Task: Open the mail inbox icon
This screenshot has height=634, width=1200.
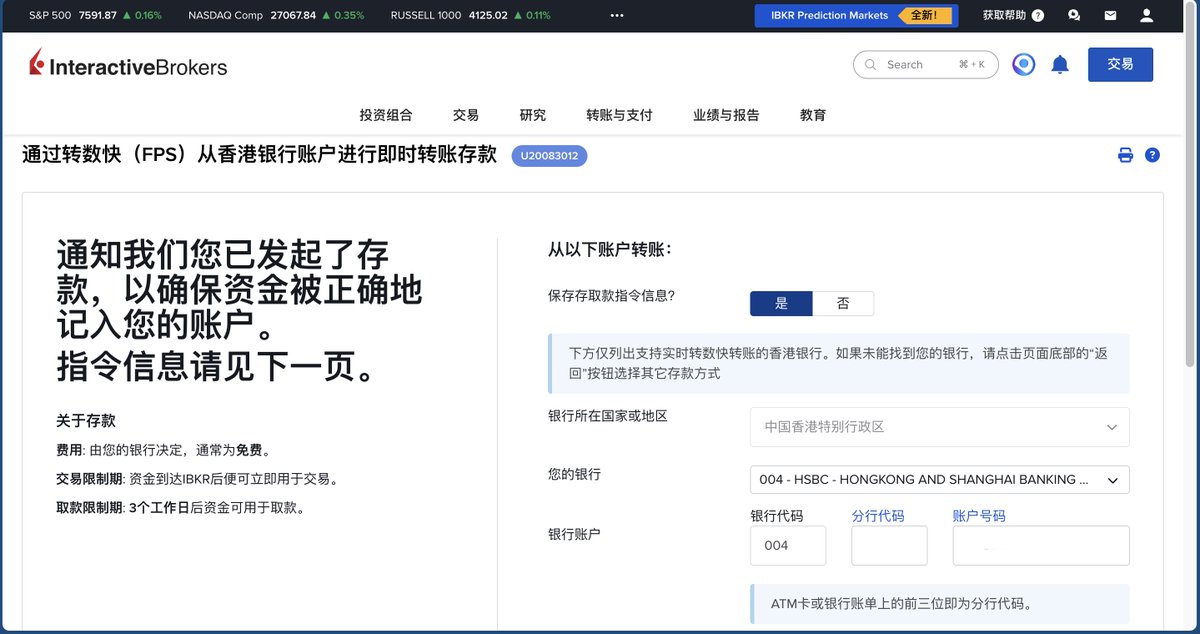Action: (x=1110, y=16)
